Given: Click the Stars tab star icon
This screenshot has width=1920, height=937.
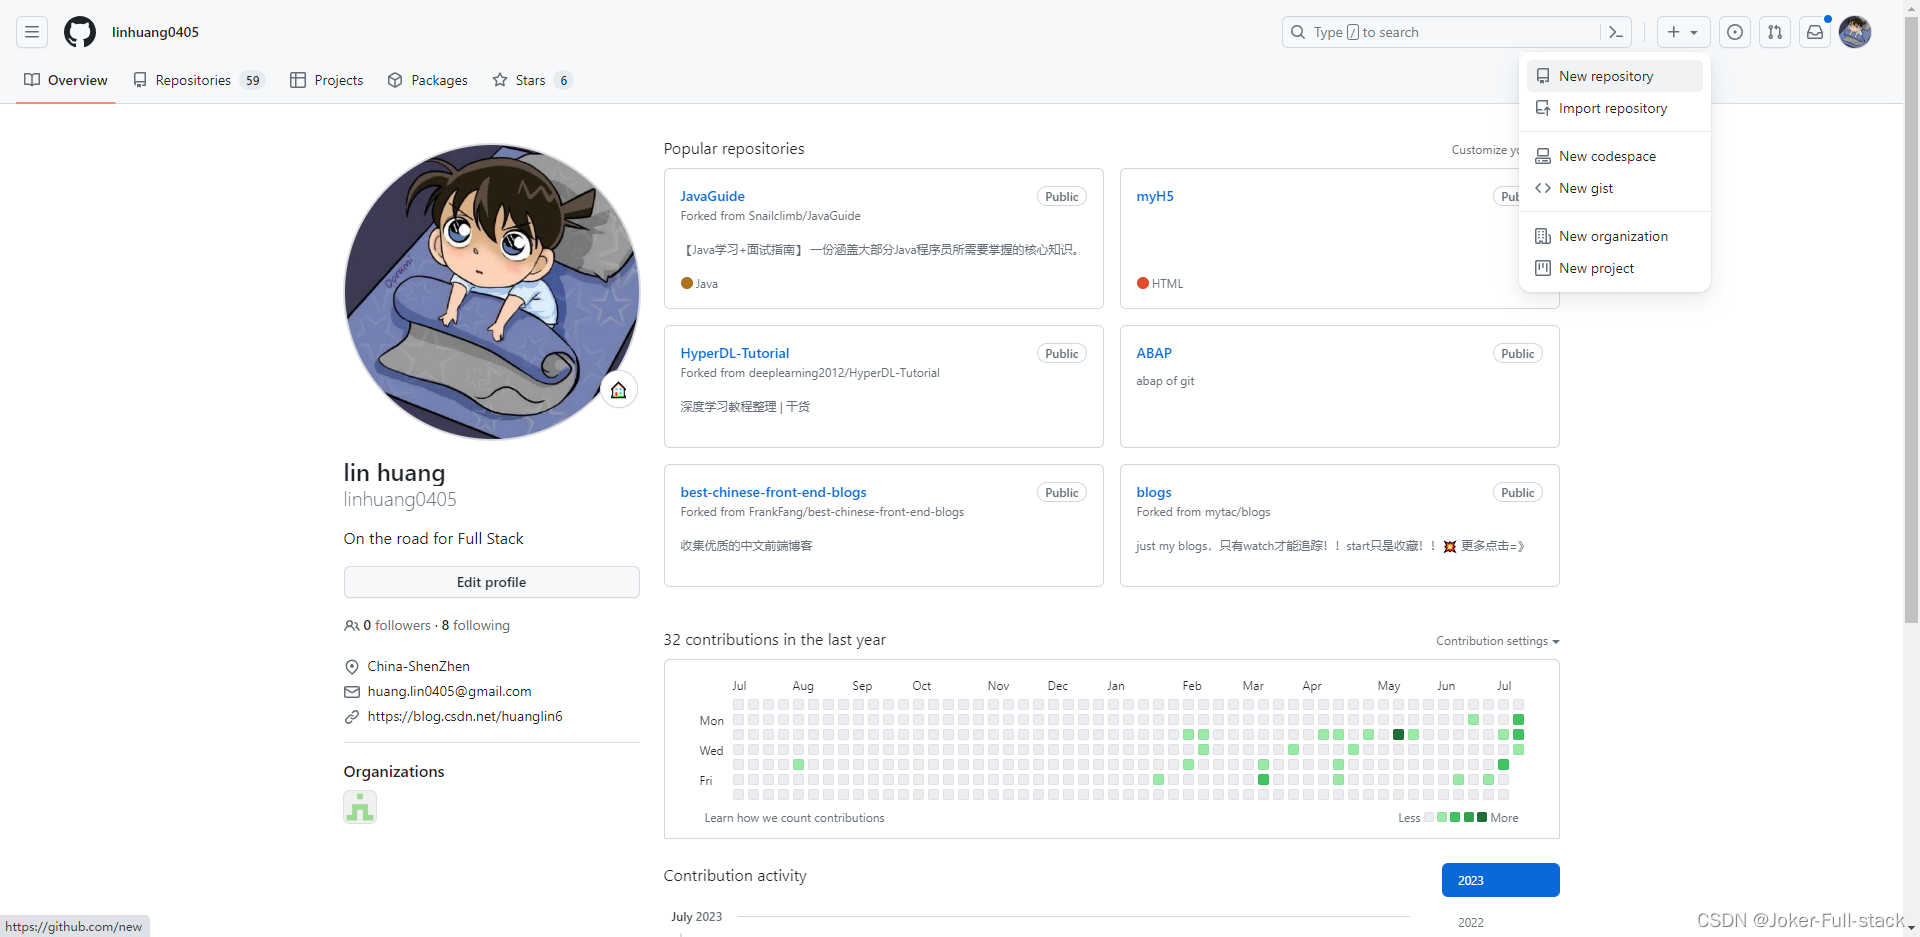Looking at the screenshot, I should 500,80.
